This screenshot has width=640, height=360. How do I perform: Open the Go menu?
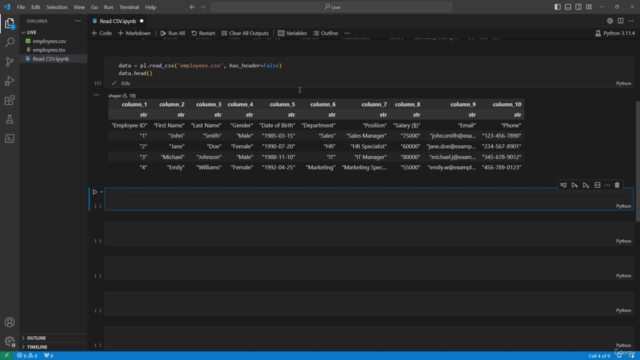(x=94, y=7)
